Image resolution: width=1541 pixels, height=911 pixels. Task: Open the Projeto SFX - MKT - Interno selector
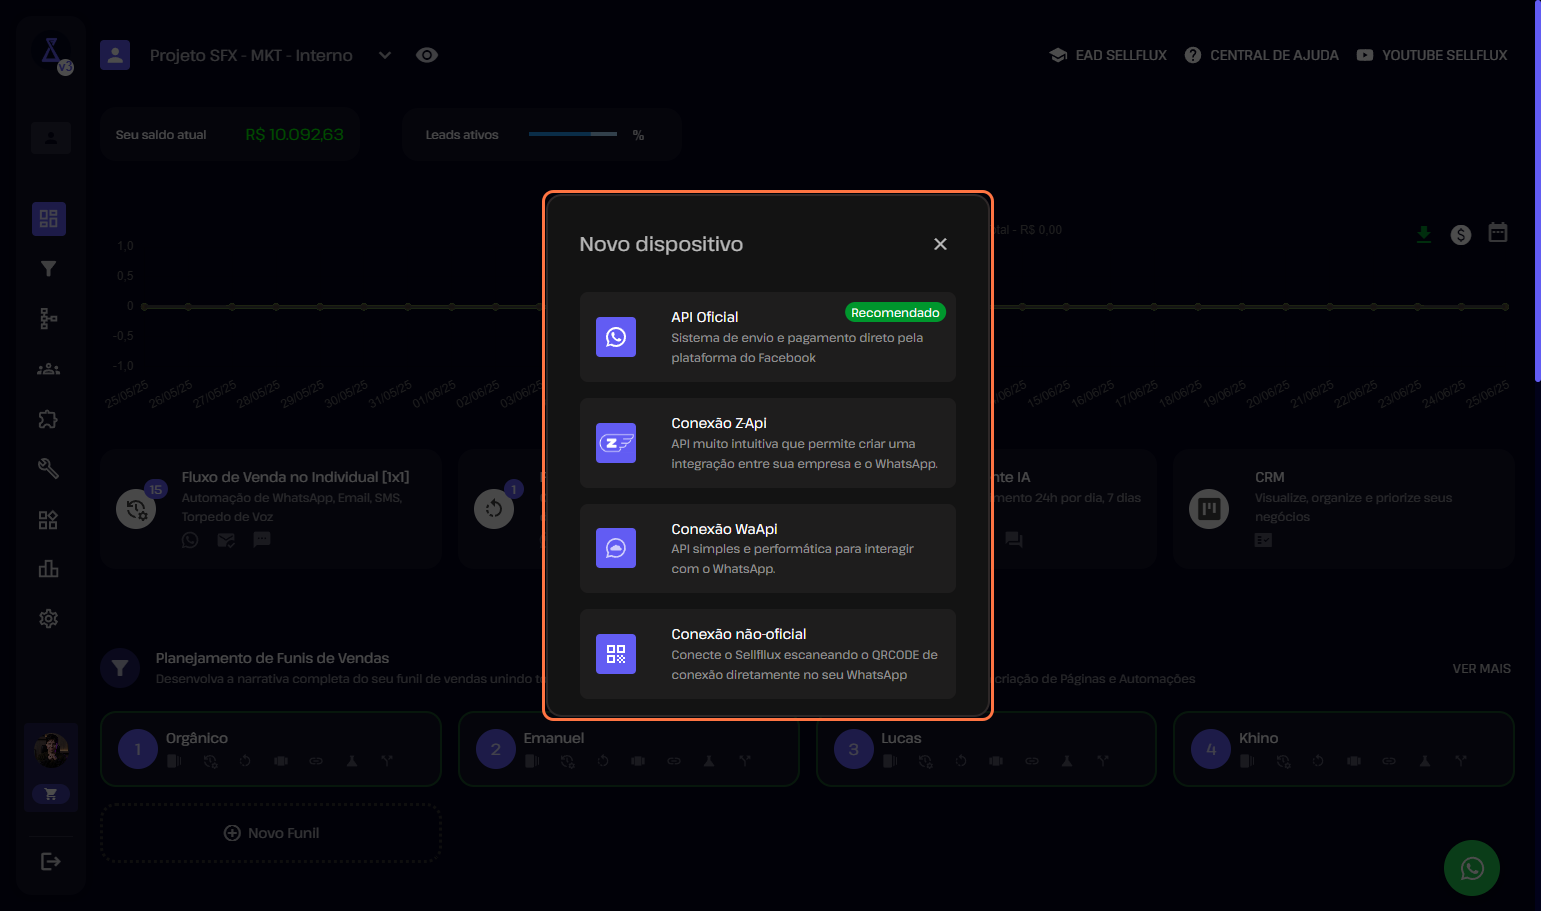click(x=251, y=55)
